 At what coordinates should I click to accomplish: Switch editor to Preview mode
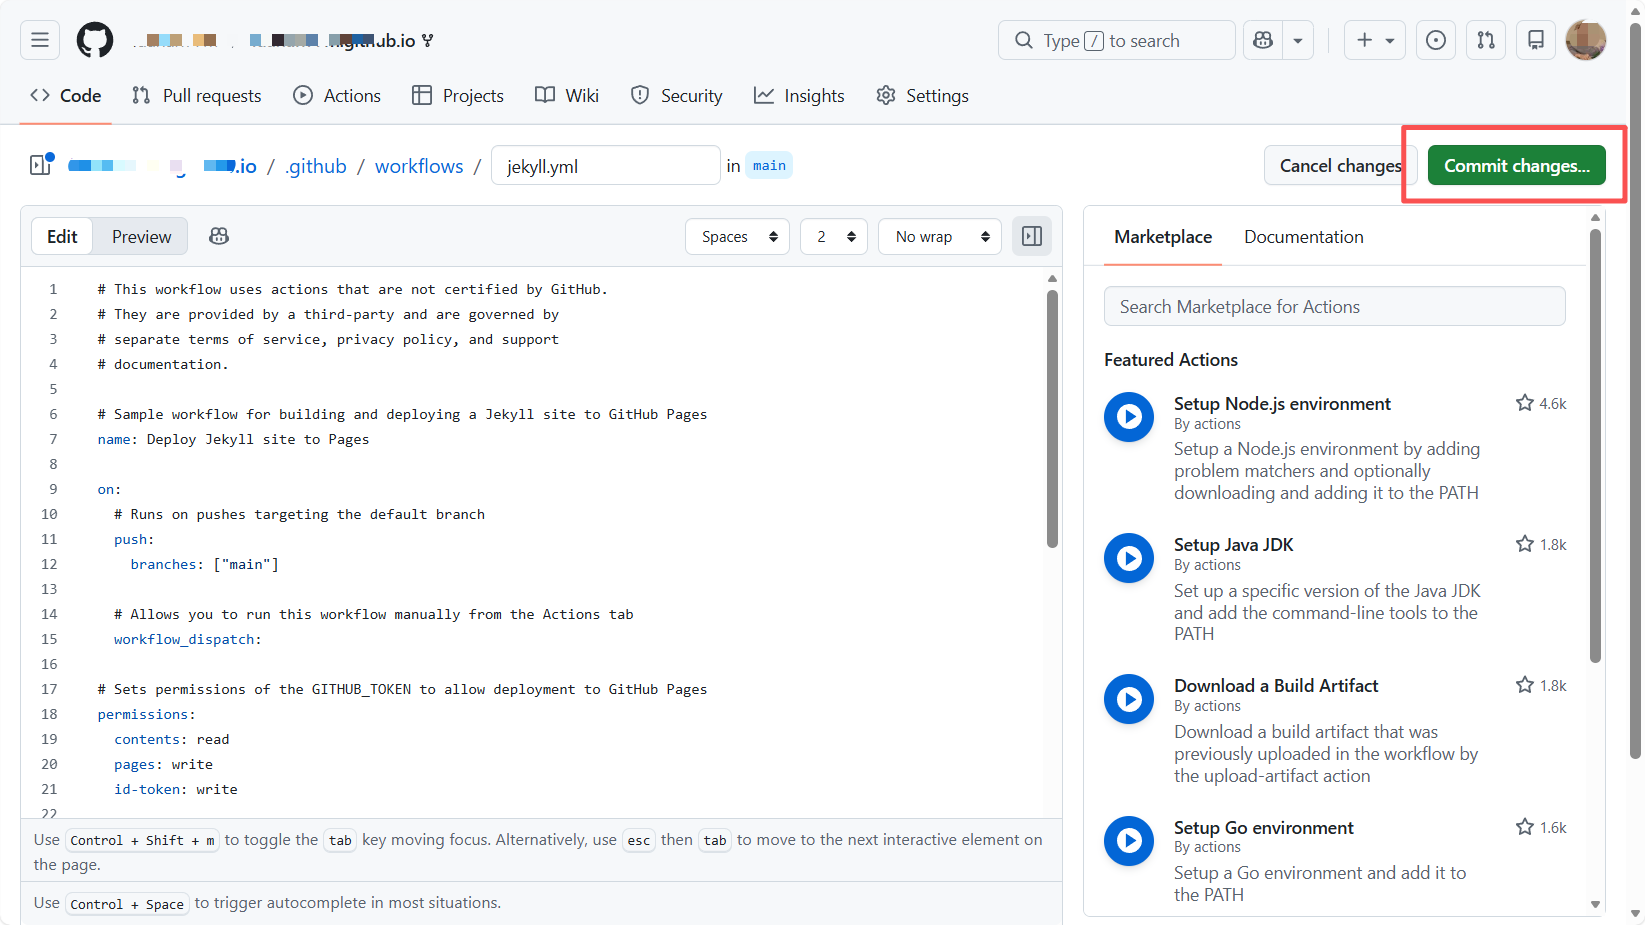coord(141,237)
